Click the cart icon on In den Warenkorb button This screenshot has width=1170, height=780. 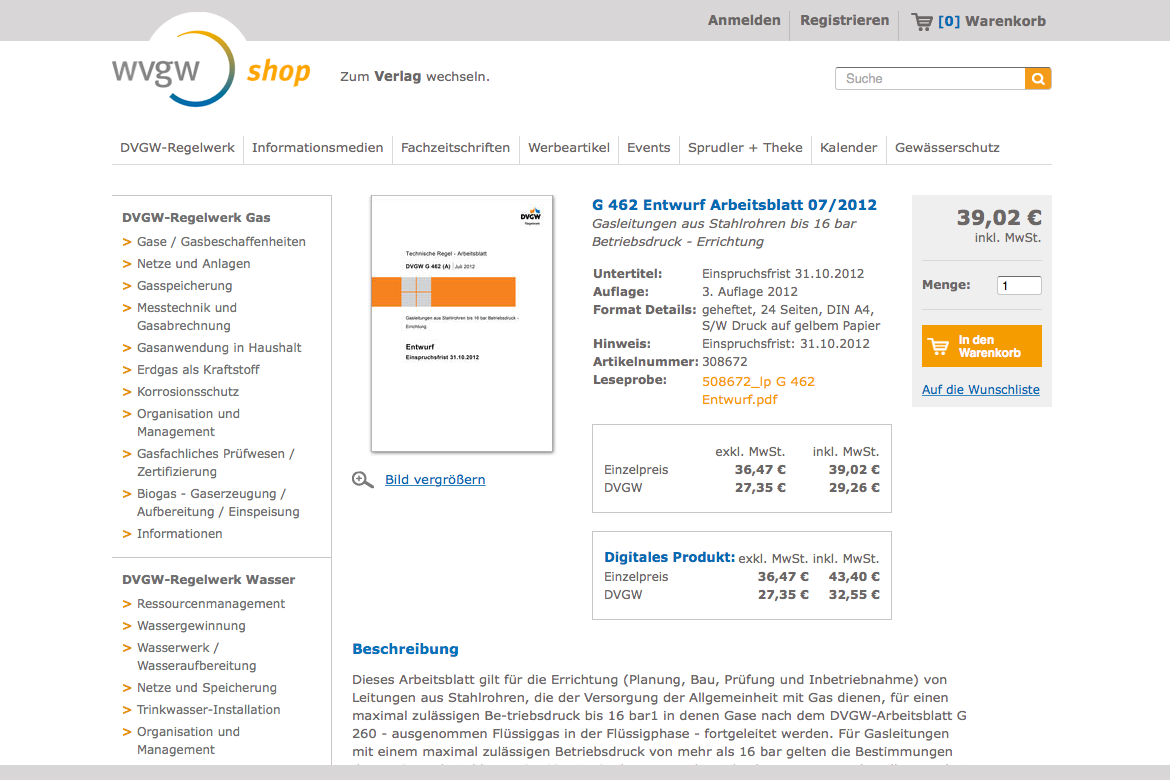coord(938,346)
